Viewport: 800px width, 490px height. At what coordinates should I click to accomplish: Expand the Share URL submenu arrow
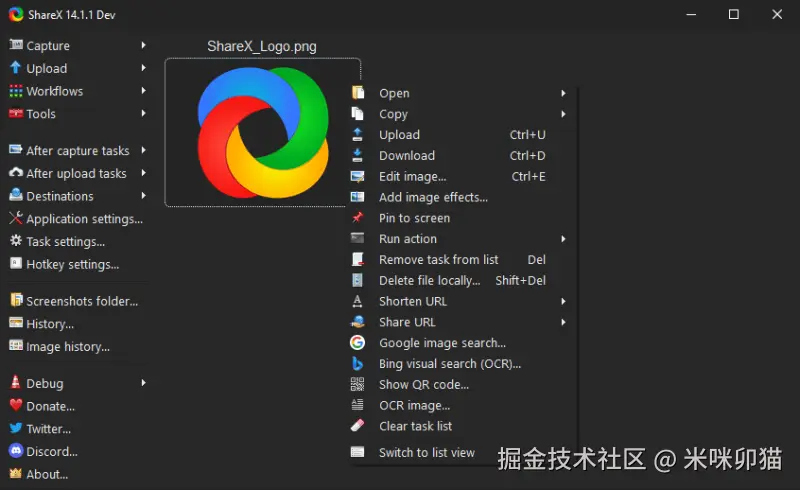(x=563, y=322)
